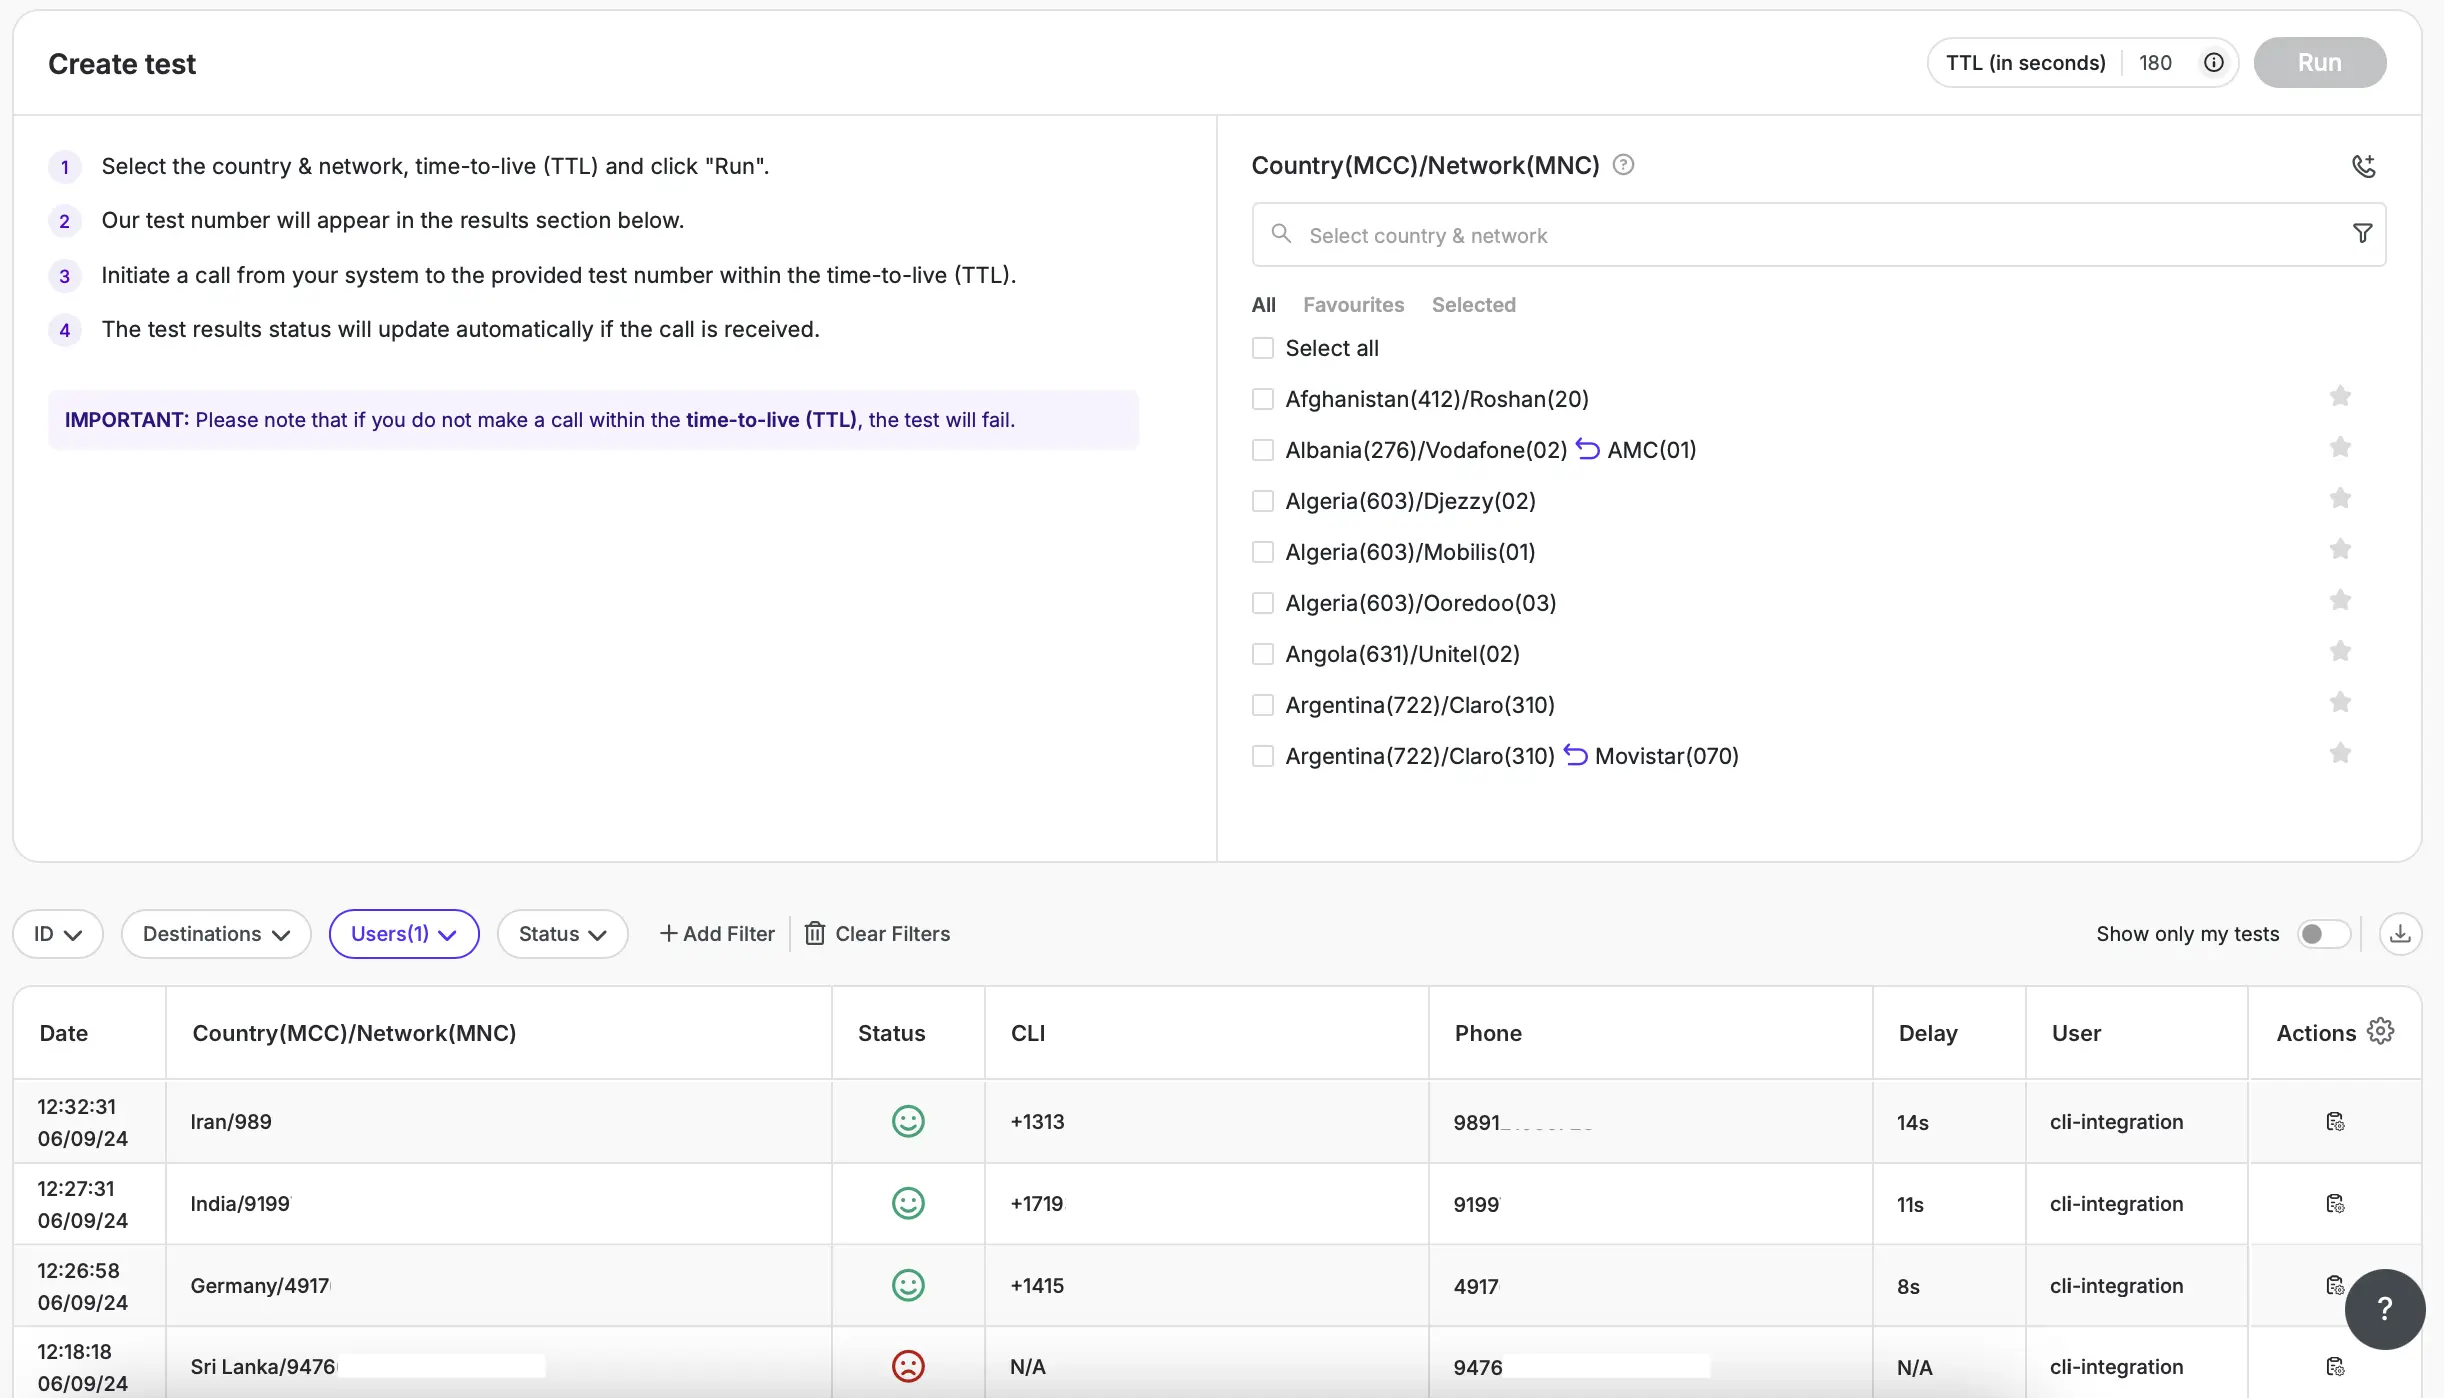Open the help question mark bubble
2444x1398 pixels.
click(2385, 1309)
